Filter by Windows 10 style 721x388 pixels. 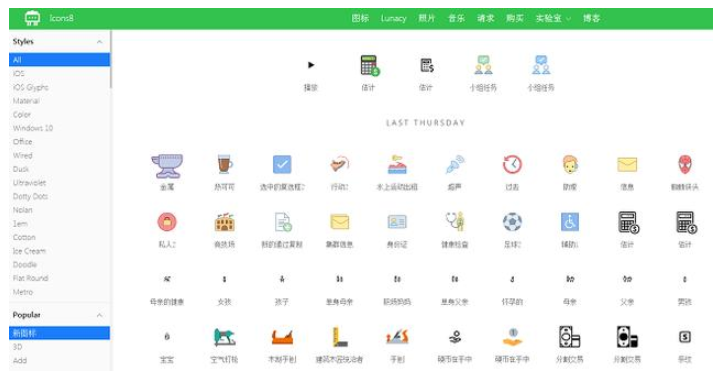pyautogui.click(x=33, y=128)
